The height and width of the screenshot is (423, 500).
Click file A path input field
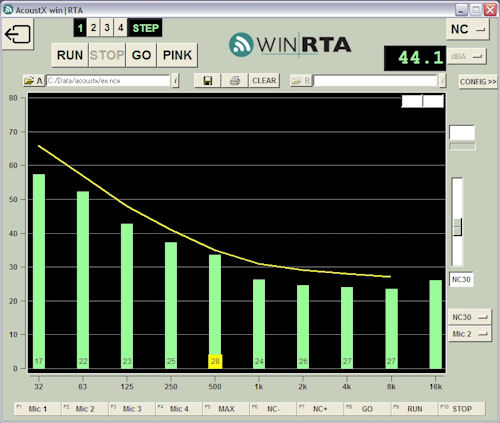coord(108,81)
